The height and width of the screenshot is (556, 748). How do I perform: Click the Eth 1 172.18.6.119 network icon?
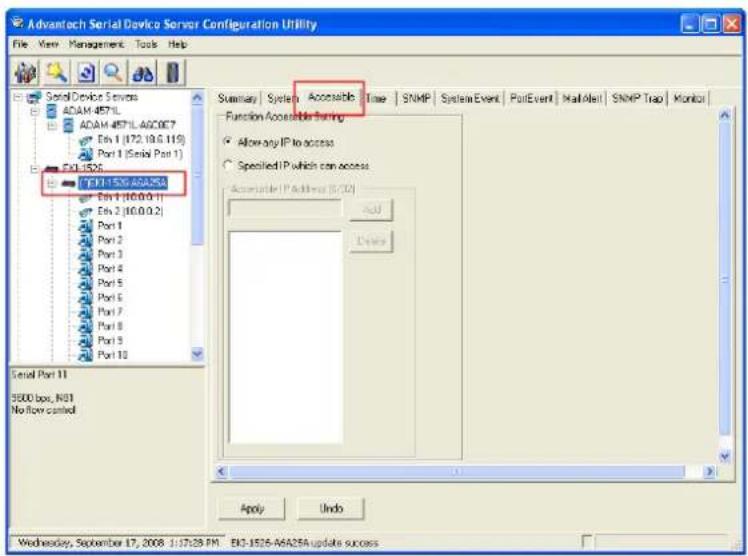pos(86,140)
